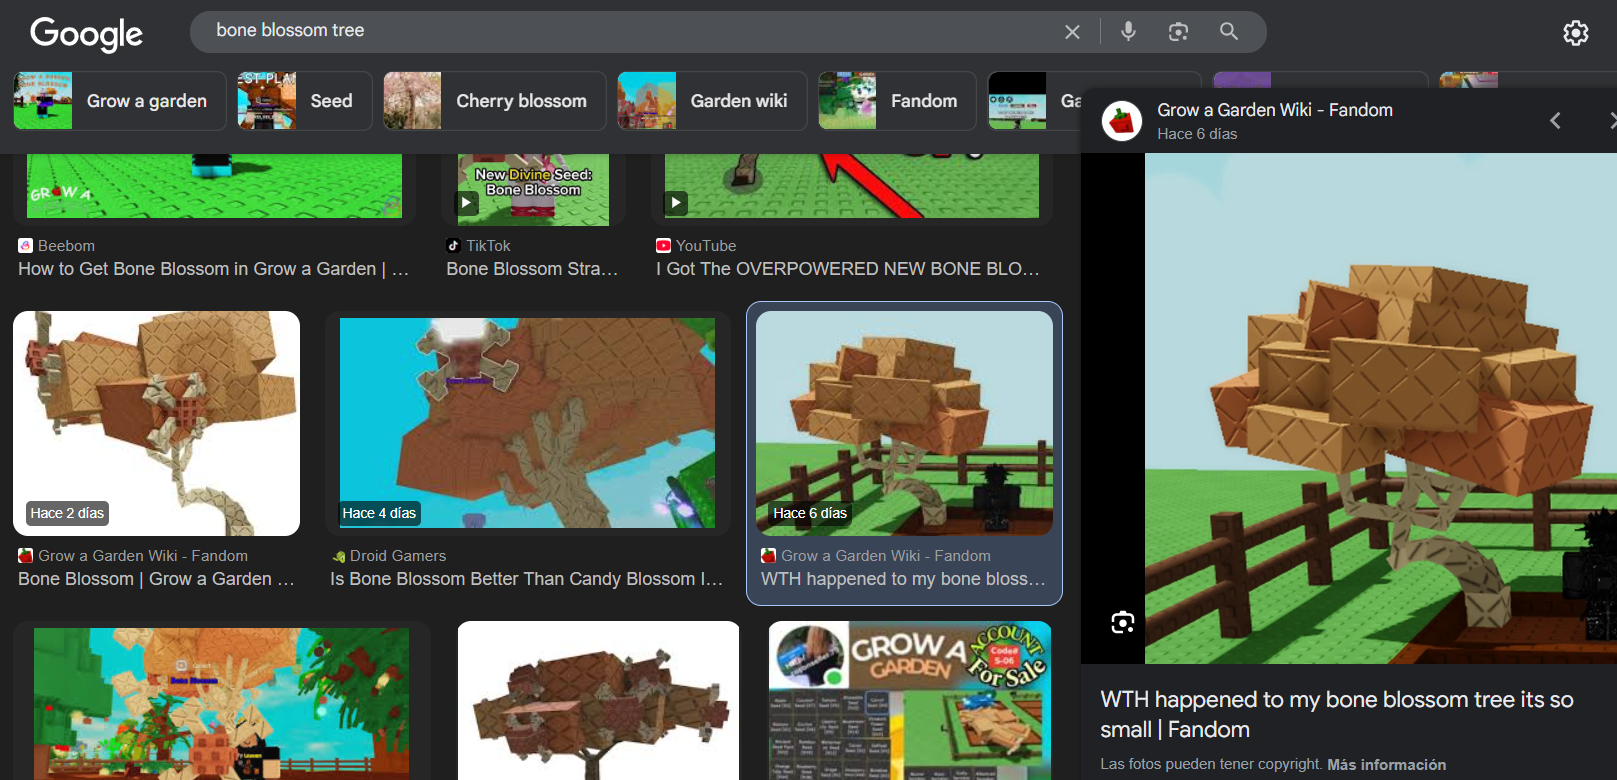Open 'Is Bone Blossom Better Than Candy Blossom' link
The width and height of the screenshot is (1617, 780).
[x=526, y=579]
